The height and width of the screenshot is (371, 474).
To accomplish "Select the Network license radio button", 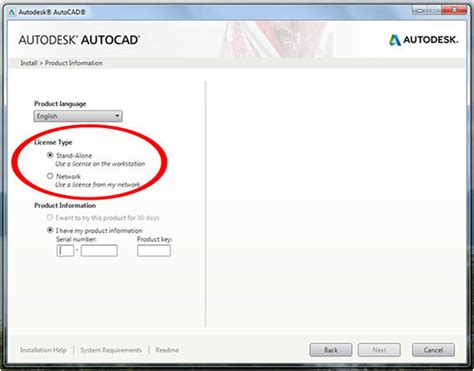I will [50, 176].
